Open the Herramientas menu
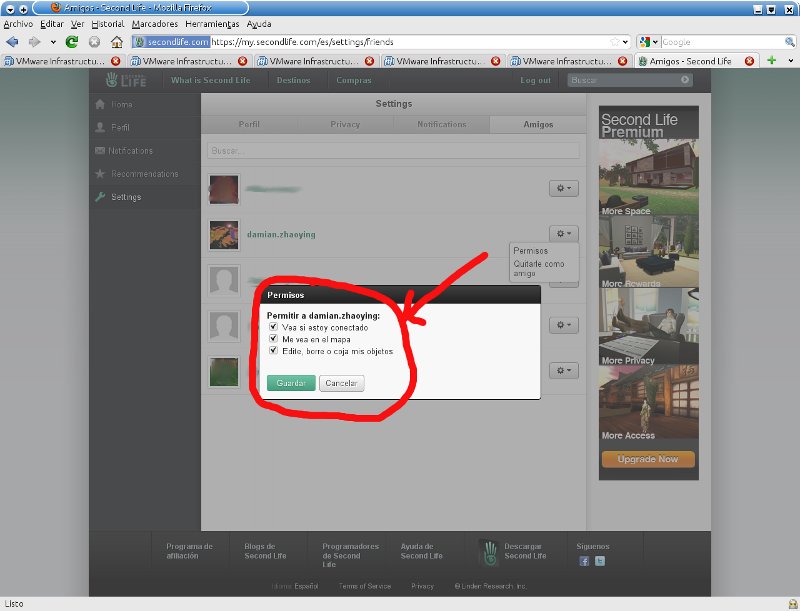The height and width of the screenshot is (611, 800). [212, 24]
